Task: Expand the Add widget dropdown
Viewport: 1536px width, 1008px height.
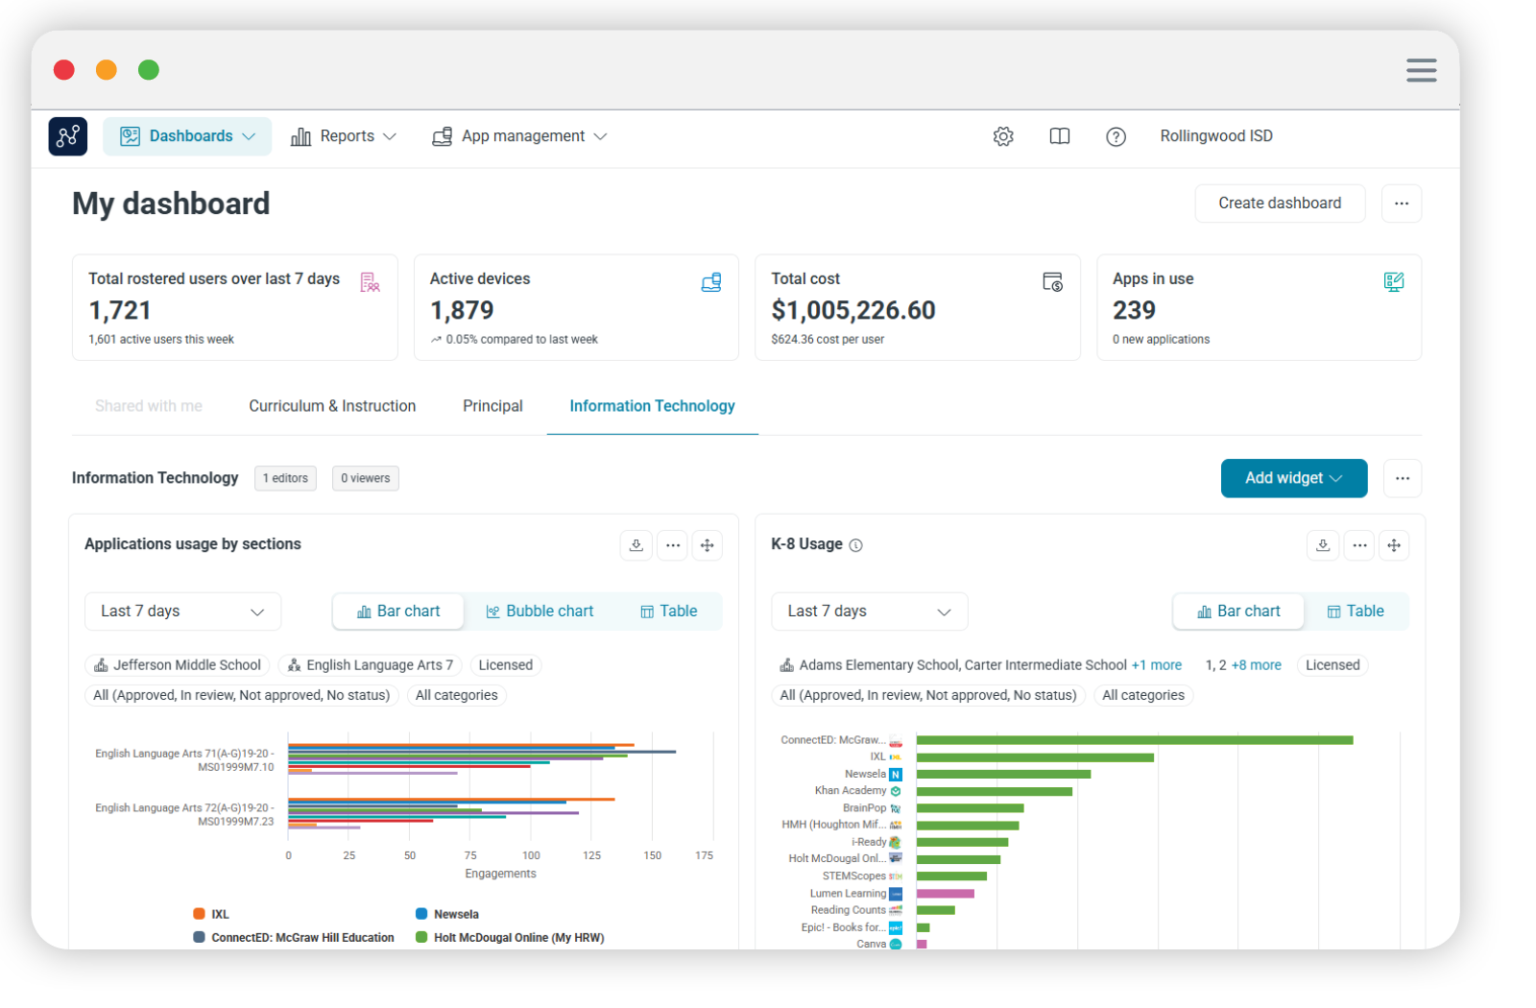Action: 1293,478
